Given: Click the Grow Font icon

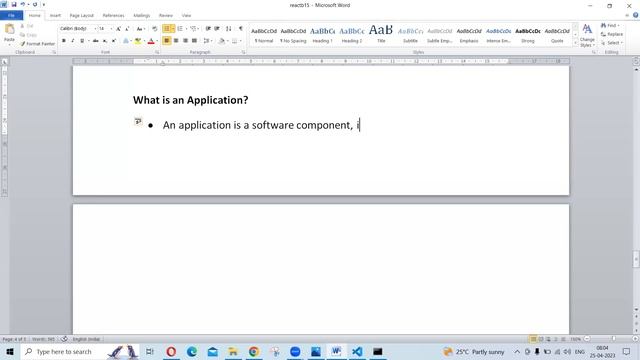Looking at the screenshot, I should 118,29.
